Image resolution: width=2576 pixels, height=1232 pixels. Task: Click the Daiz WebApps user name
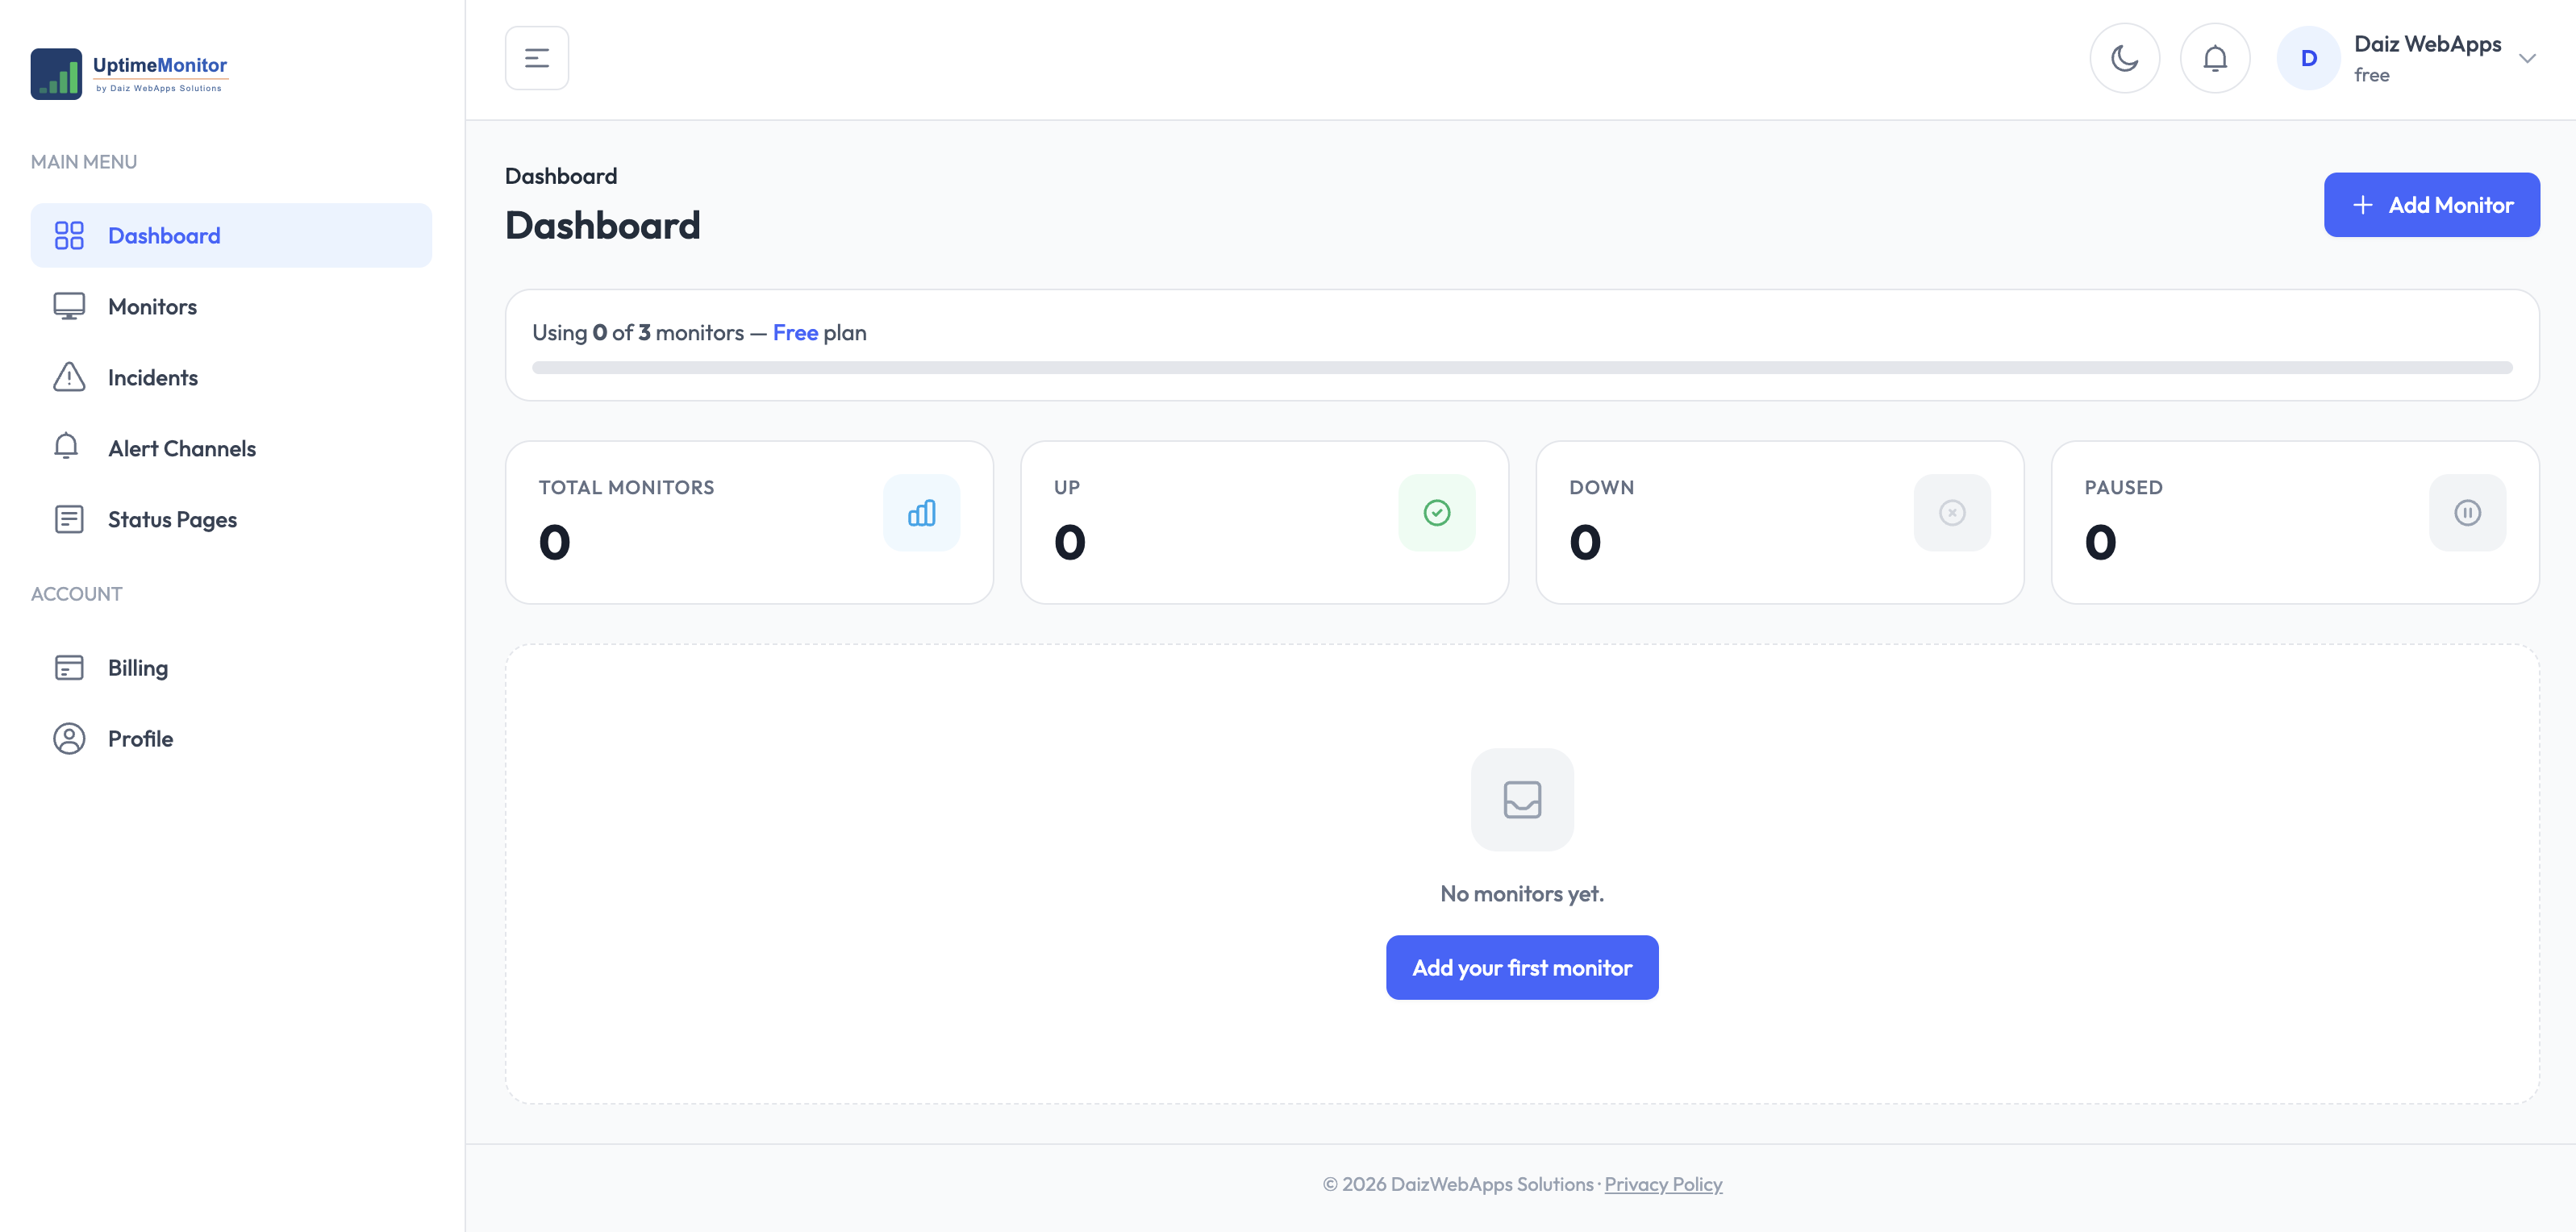tap(2427, 44)
